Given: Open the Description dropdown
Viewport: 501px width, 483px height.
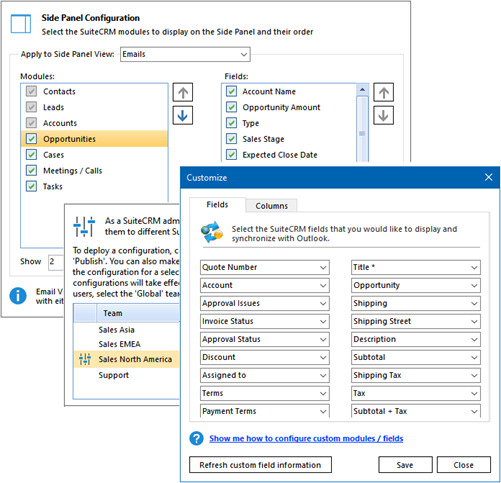Looking at the screenshot, I should click(416, 339).
